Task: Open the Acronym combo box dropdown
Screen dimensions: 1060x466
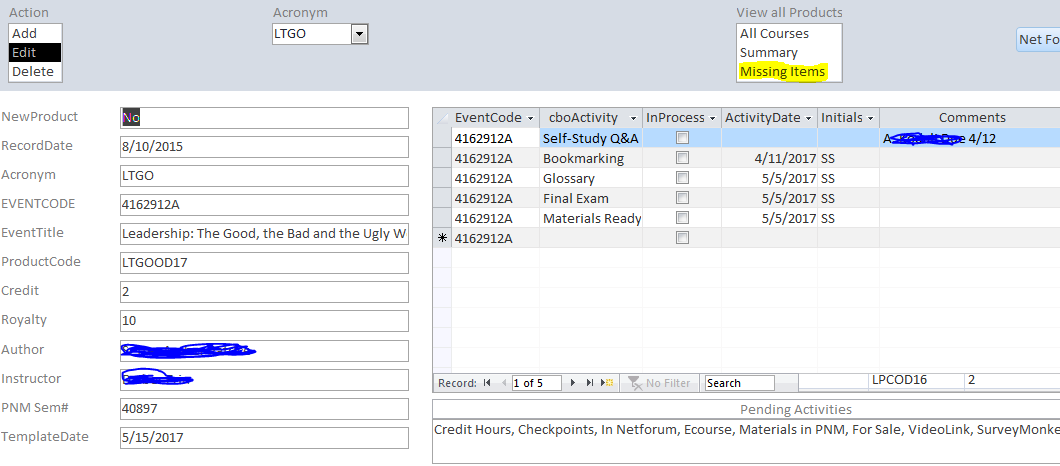Action: point(360,33)
